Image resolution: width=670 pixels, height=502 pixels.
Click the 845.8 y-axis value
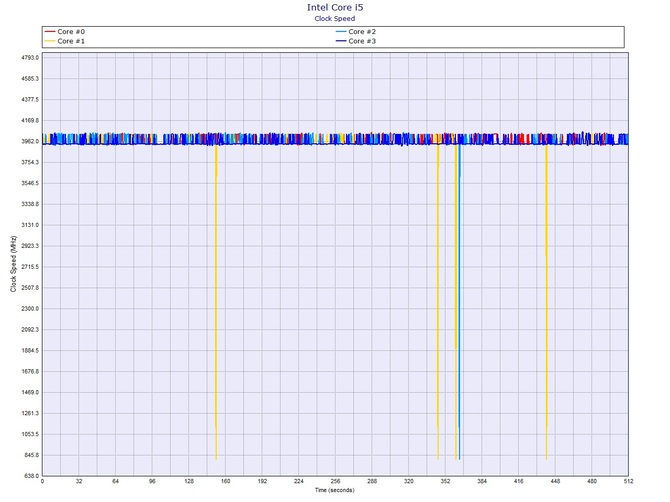click(x=30, y=455)
